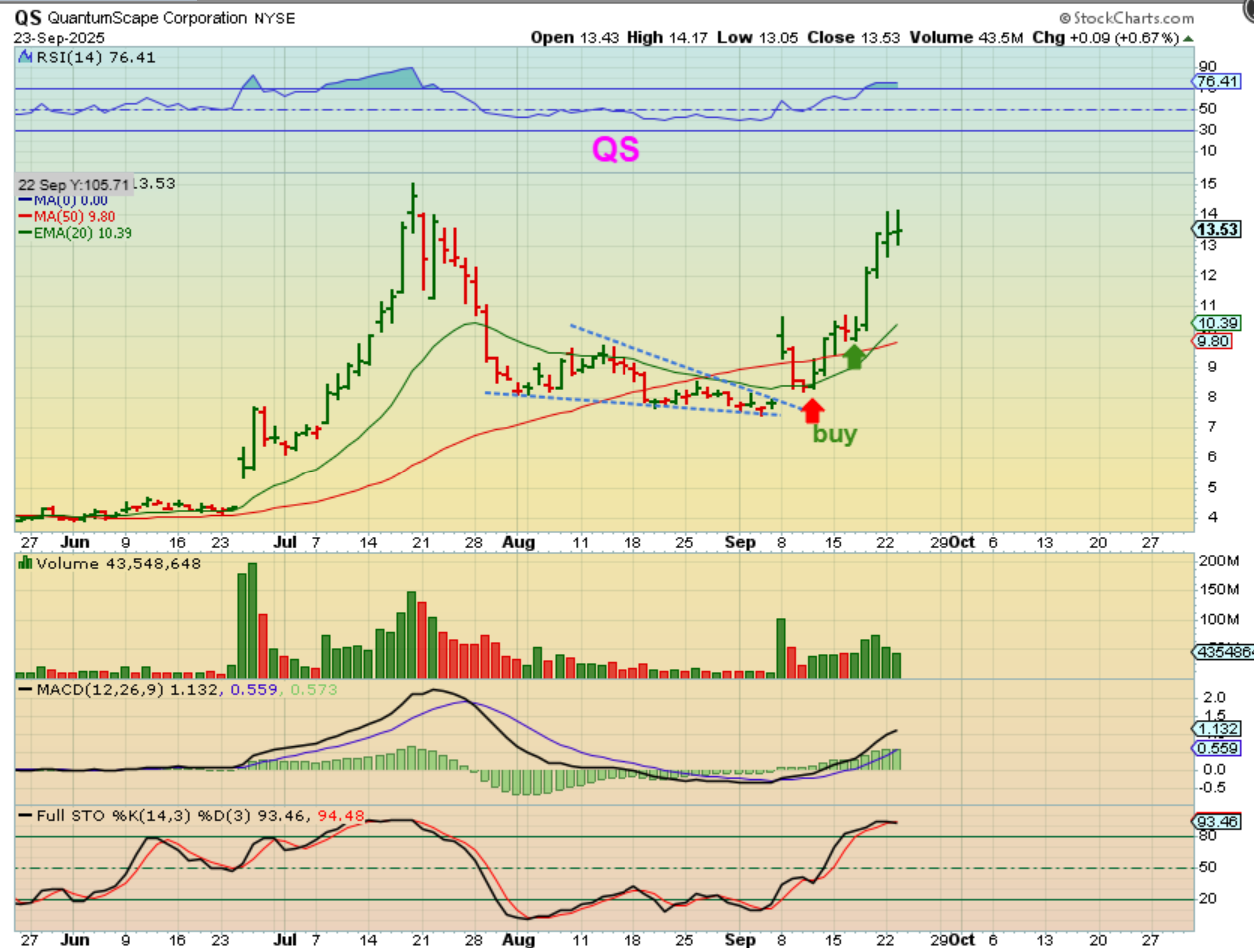
Task: Click the green 10.39 EMA tag on the price axis
Action: point(1216,323)
